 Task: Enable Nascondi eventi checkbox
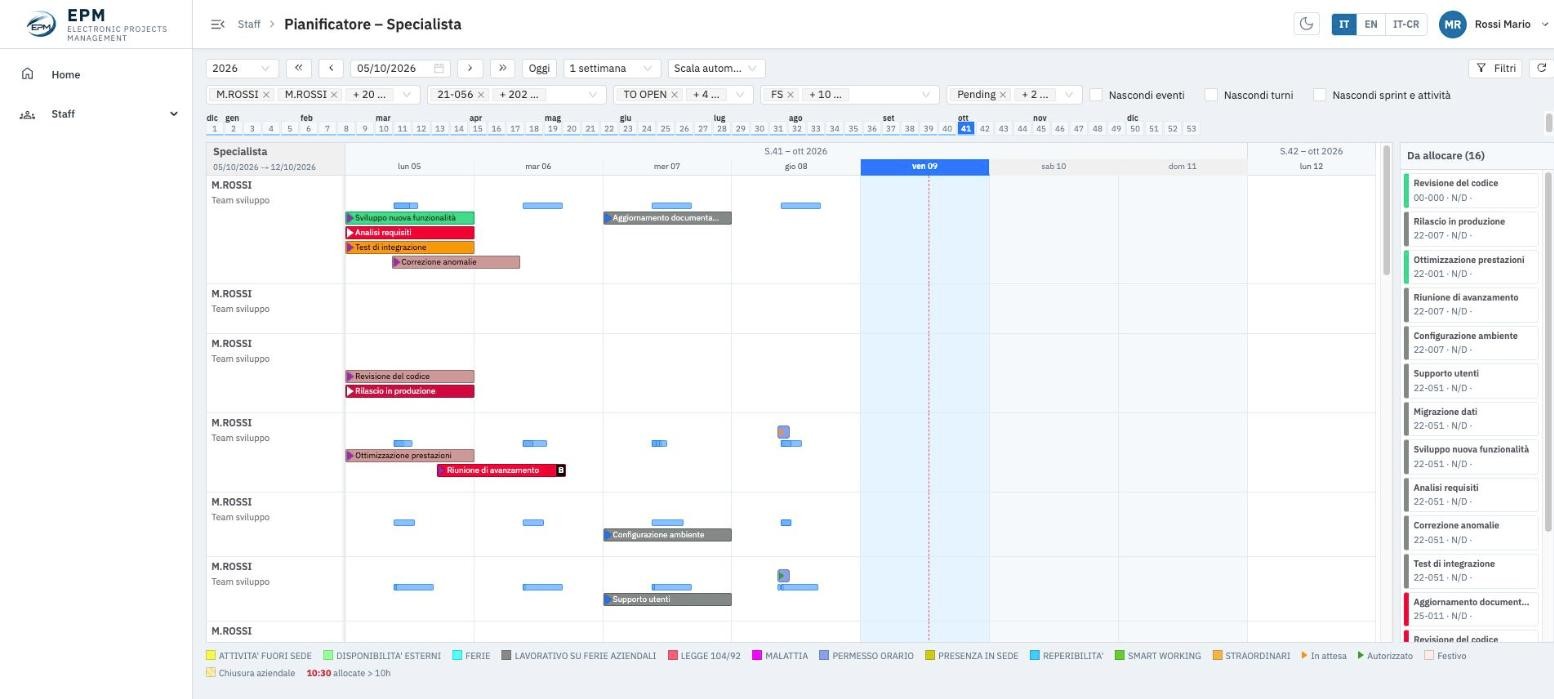pos(1096,95)
